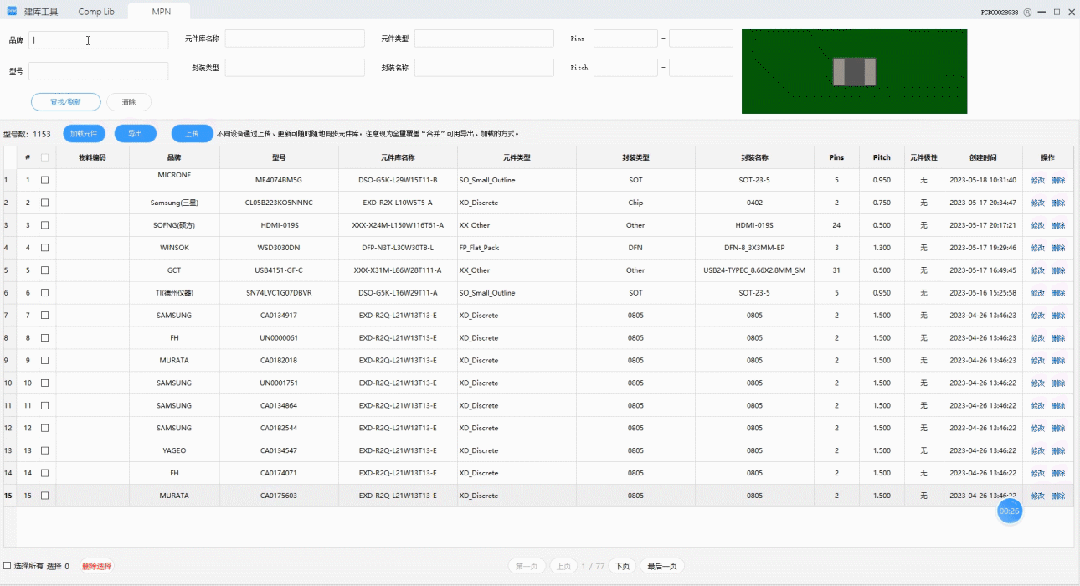Image resolution: width=1080 pixels, height=586 pixels.
Task: Select the MPN tab
Action: (x=161, y=11)
